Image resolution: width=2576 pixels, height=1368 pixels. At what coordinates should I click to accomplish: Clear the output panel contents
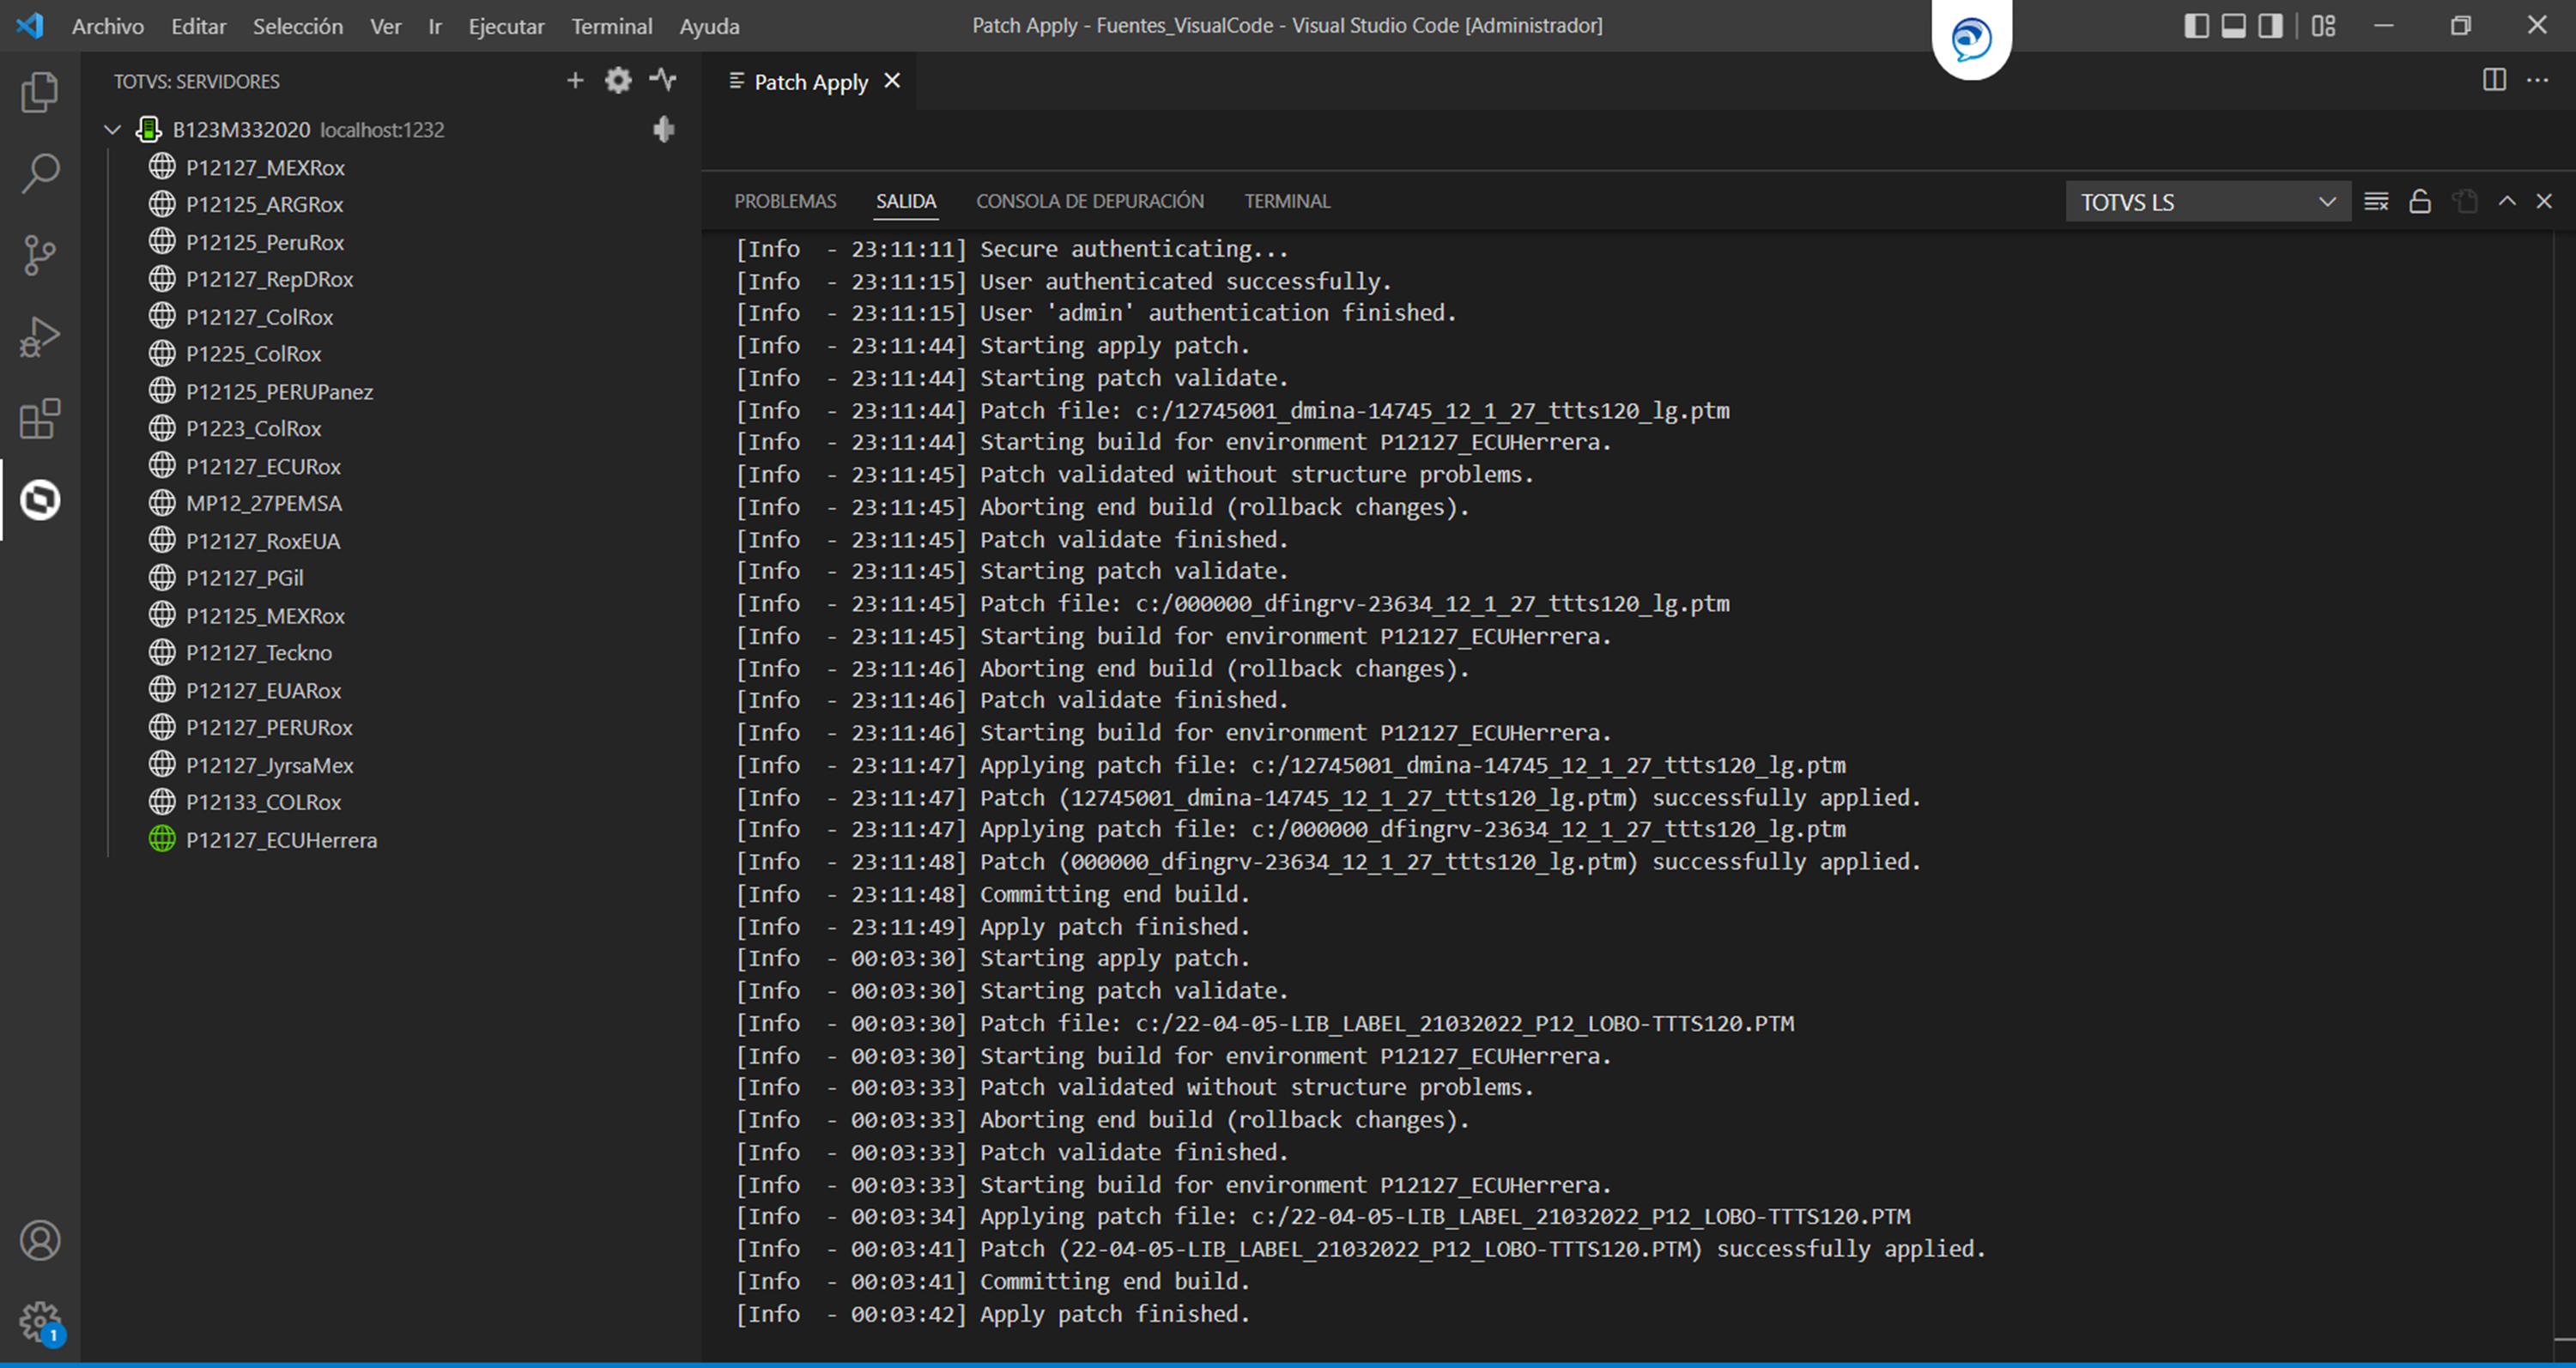2377,202
